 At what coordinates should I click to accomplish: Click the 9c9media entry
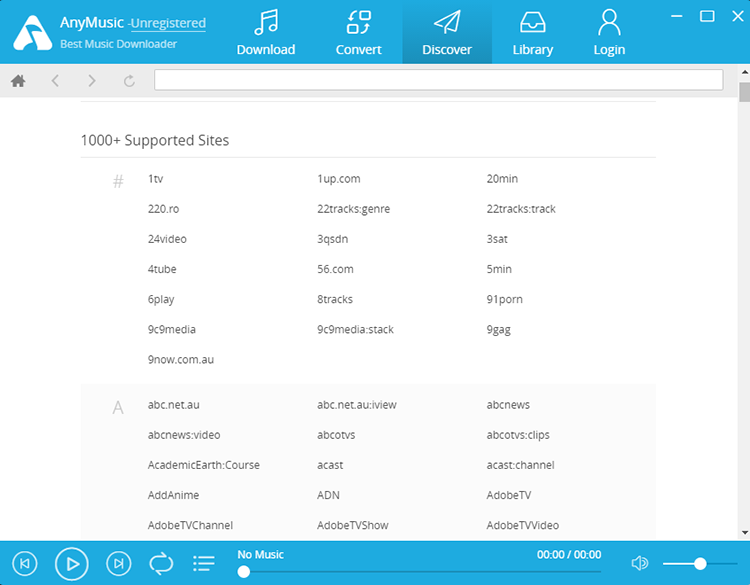(x=172, y=330)
